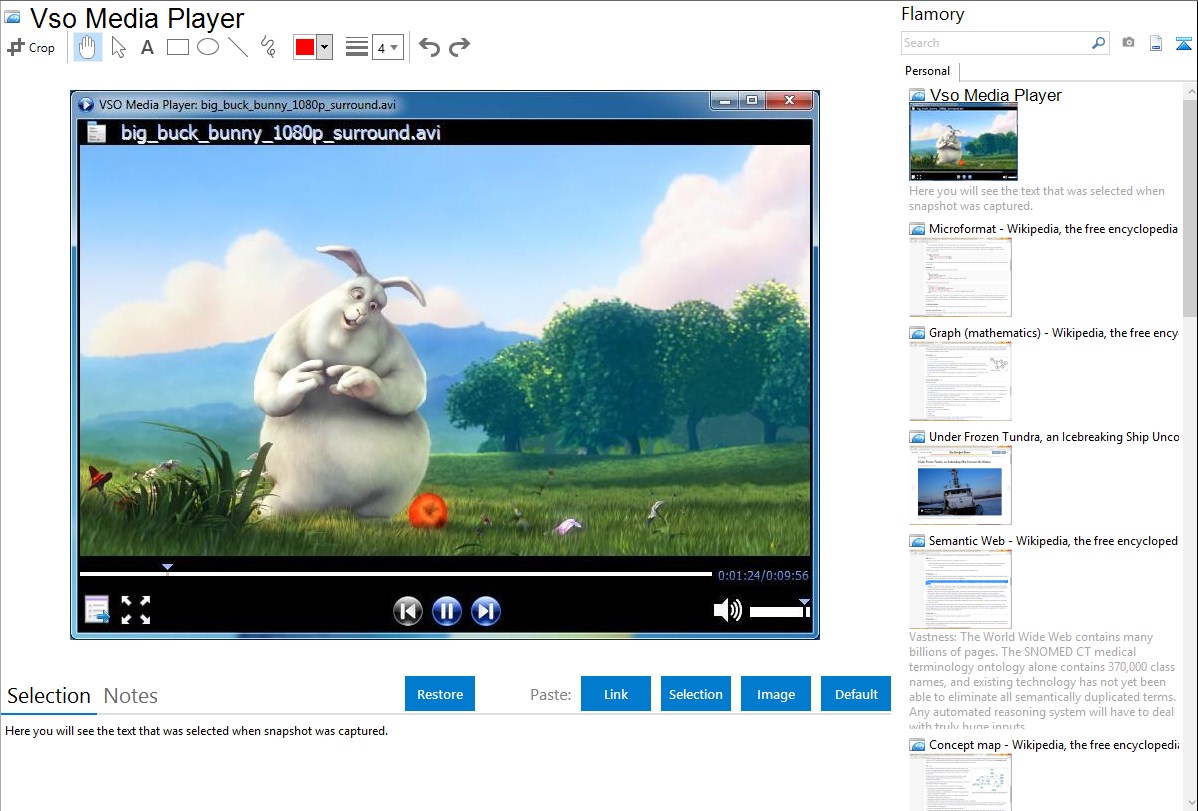Activate the hand pan tool
This screenshot has width=1198, height=811.
(88, 47)
